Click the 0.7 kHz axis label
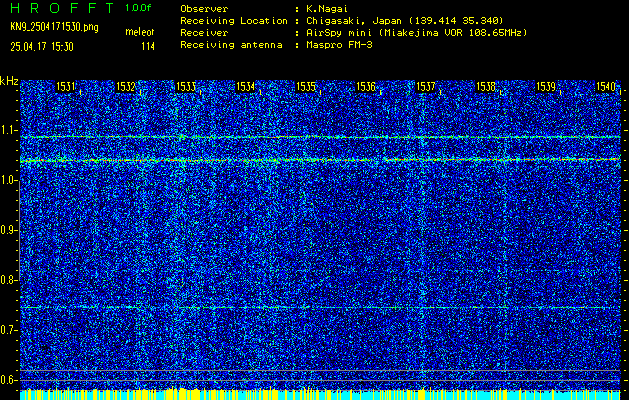The width and height of the screenshot is (629, 400). coord(9,330)
